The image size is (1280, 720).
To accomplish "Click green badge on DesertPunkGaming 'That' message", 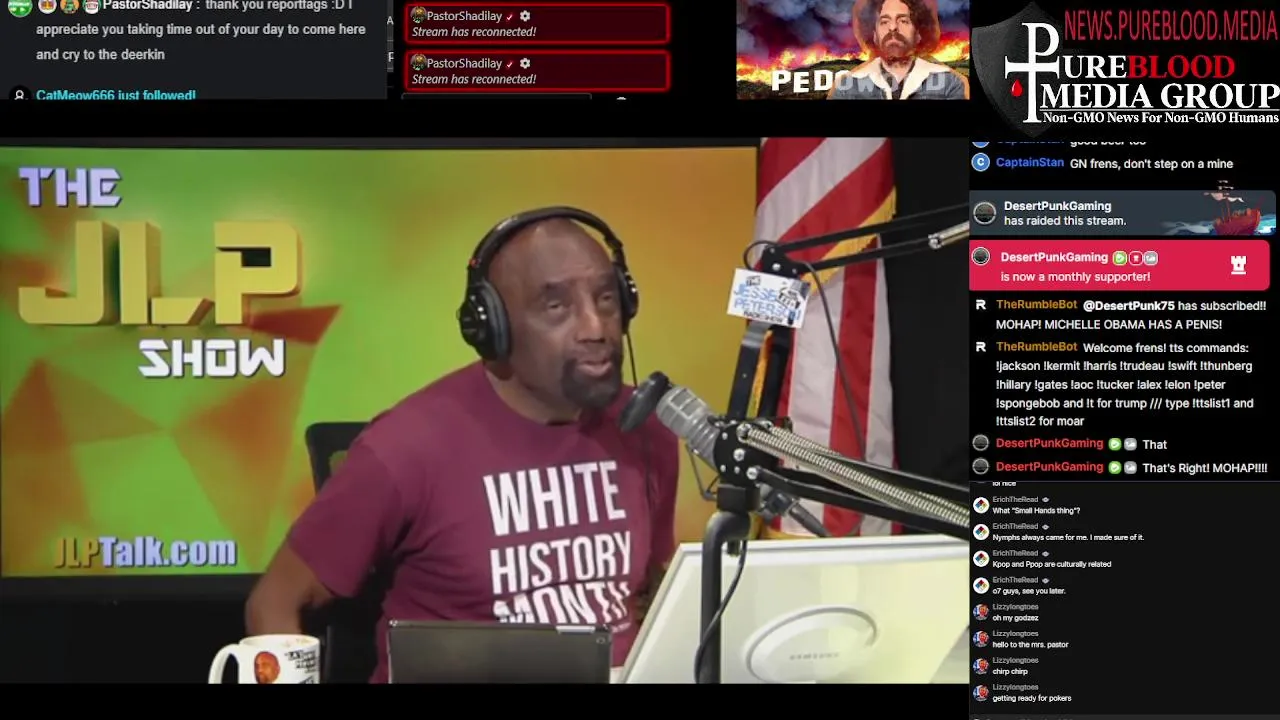I will [1115, 444].
